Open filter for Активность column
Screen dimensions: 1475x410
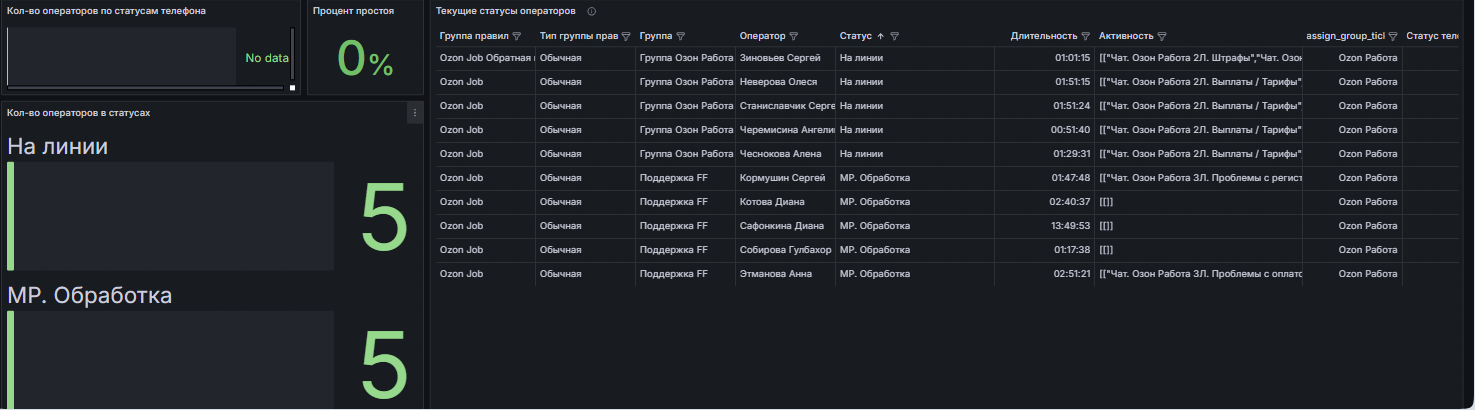click(x=1162, y=36)
